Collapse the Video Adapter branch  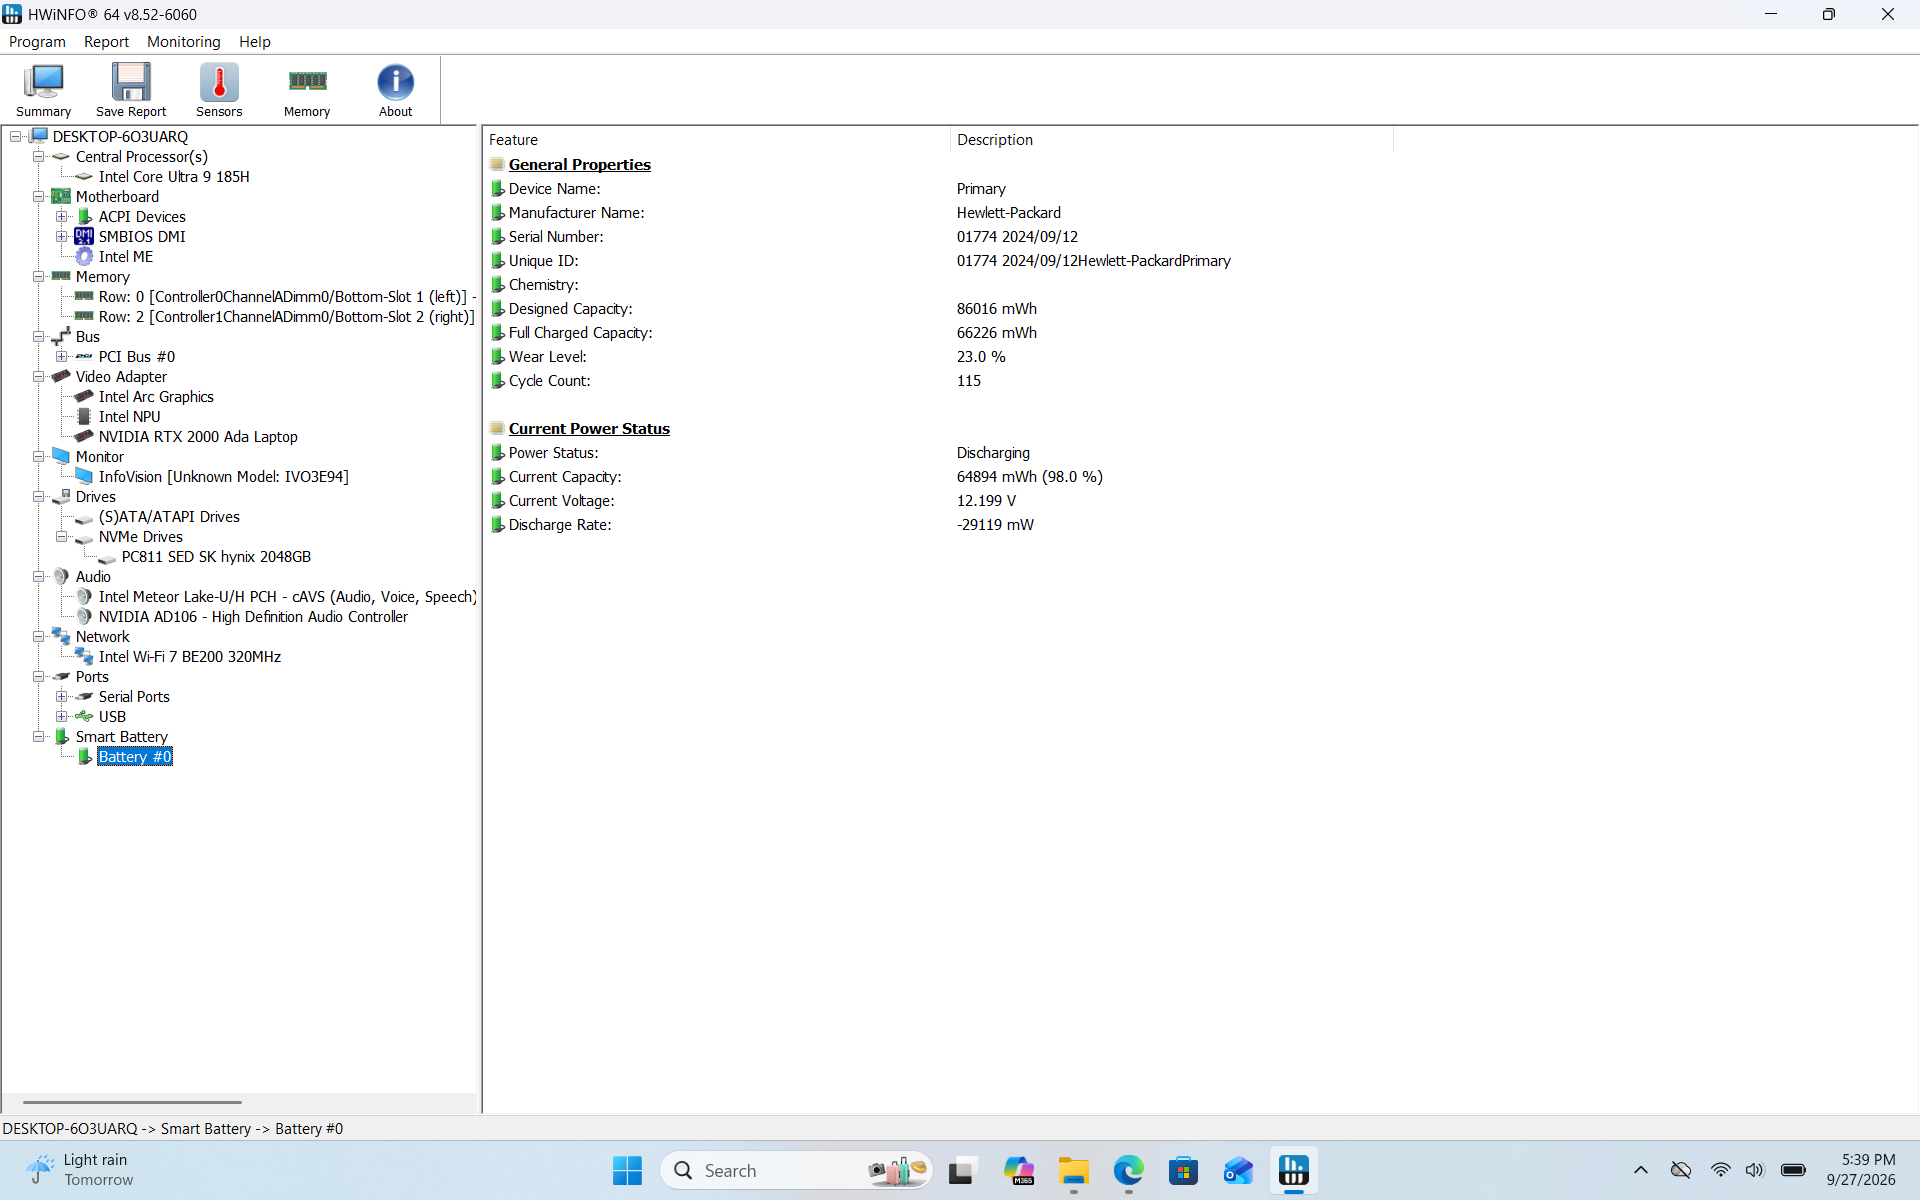point(39,377)
